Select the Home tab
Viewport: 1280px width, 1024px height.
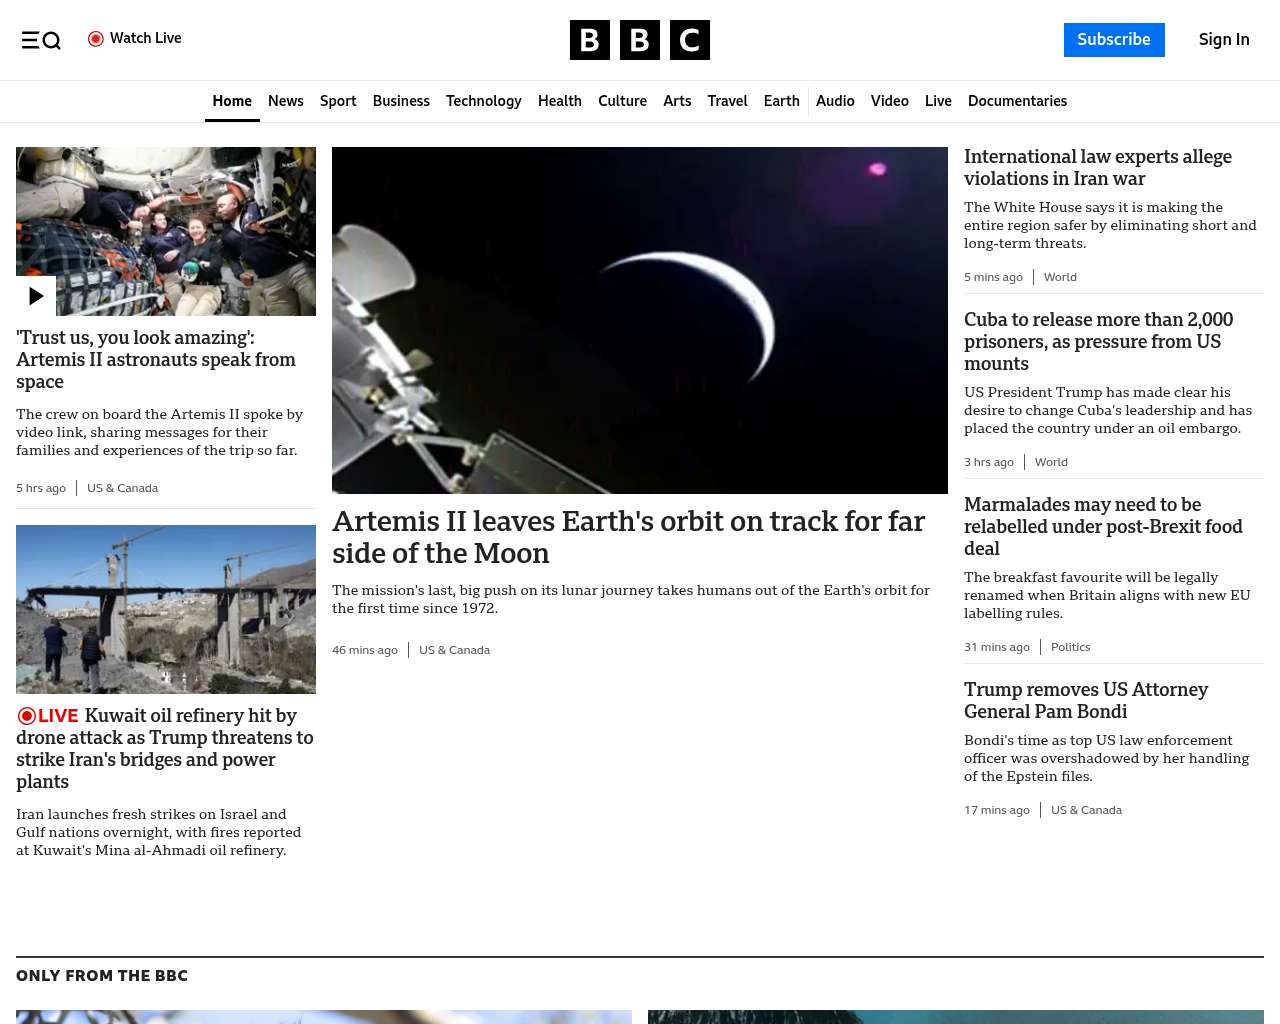(232, 101)
